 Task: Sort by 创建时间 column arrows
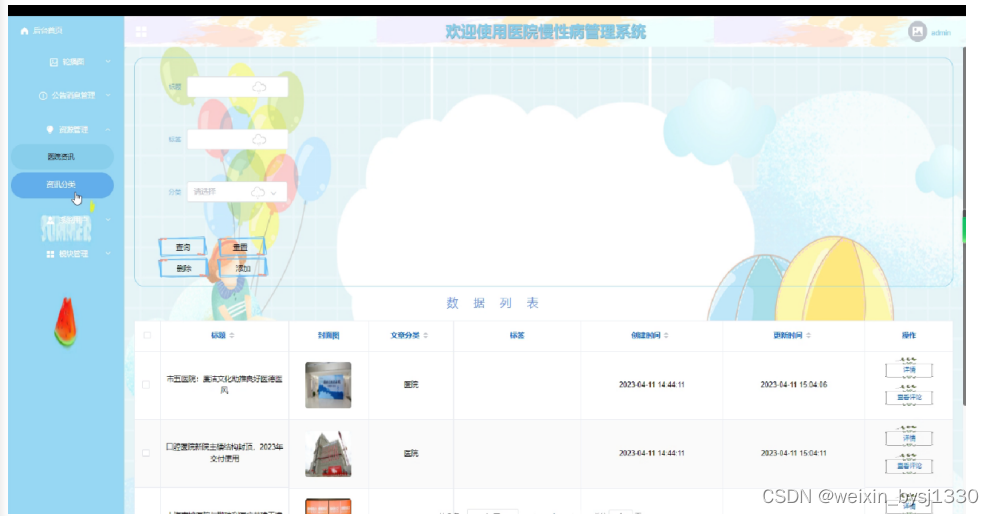pos(666,335)
